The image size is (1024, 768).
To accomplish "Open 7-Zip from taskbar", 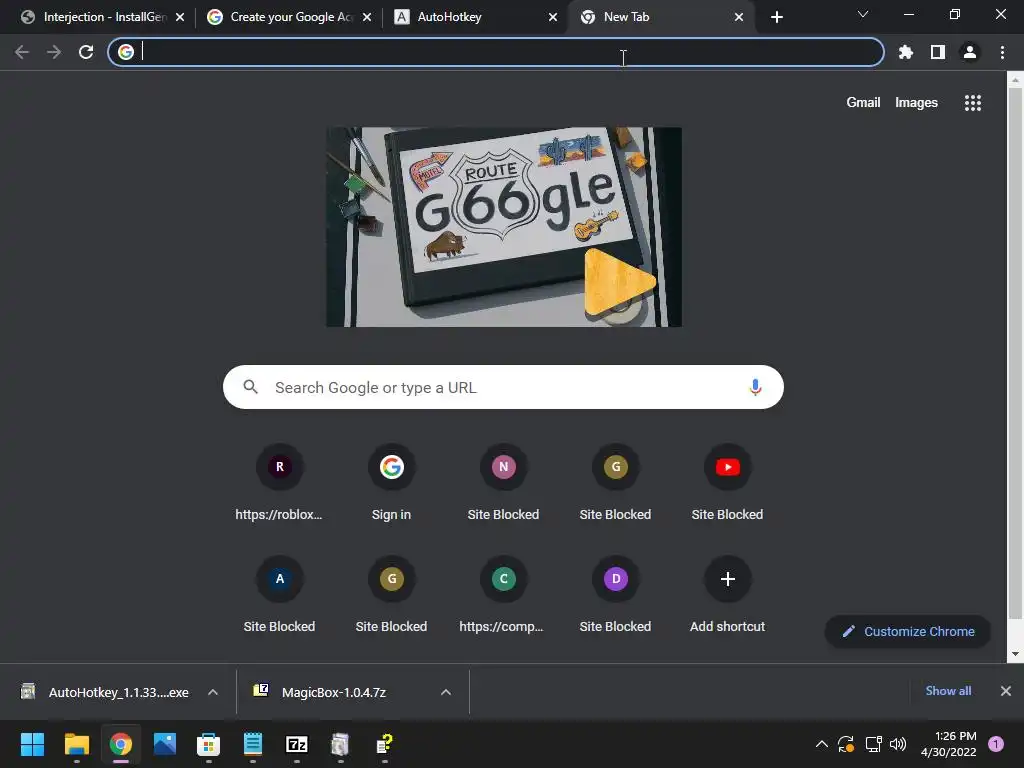I will tap(296, 744).
